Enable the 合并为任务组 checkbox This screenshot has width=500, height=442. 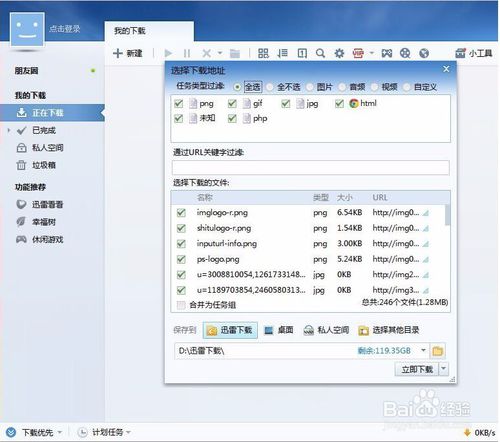[181, 305]
